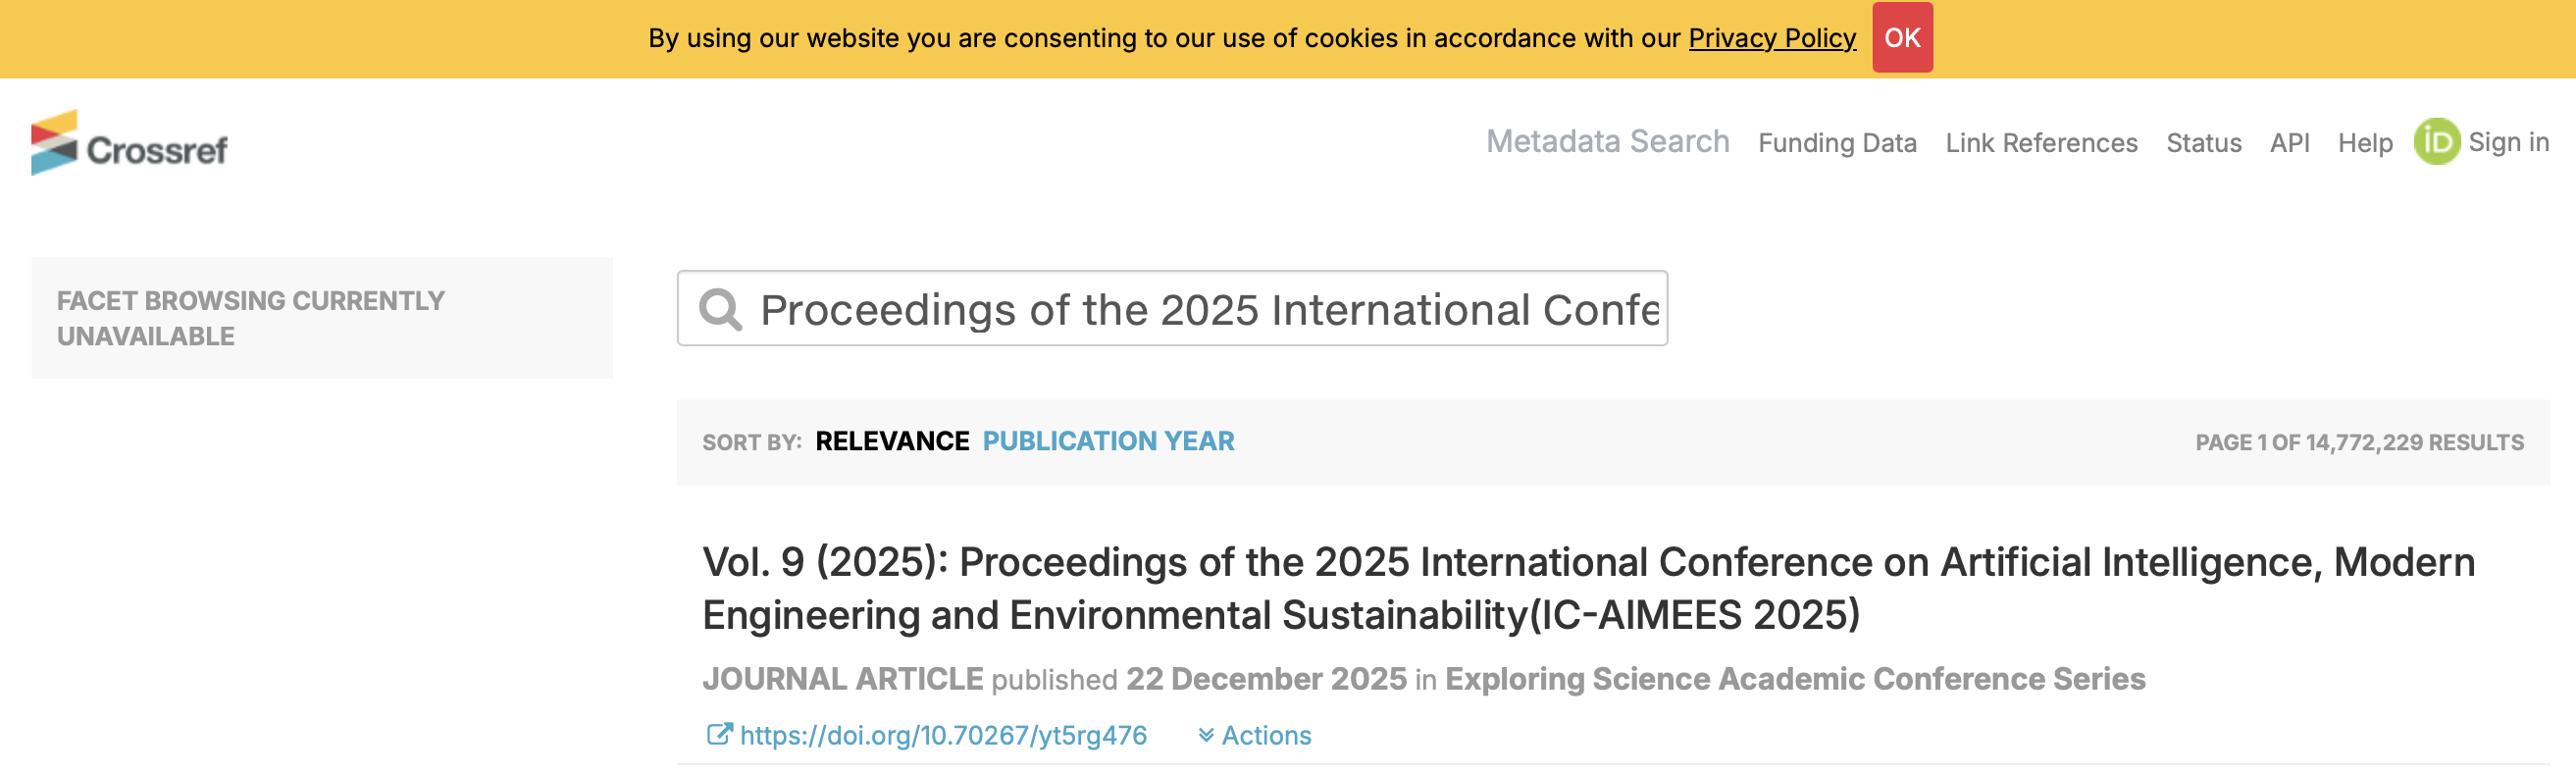The image size is (2576, 775).
Task: Go to Funding Data page
Action: click(1837, 143)
